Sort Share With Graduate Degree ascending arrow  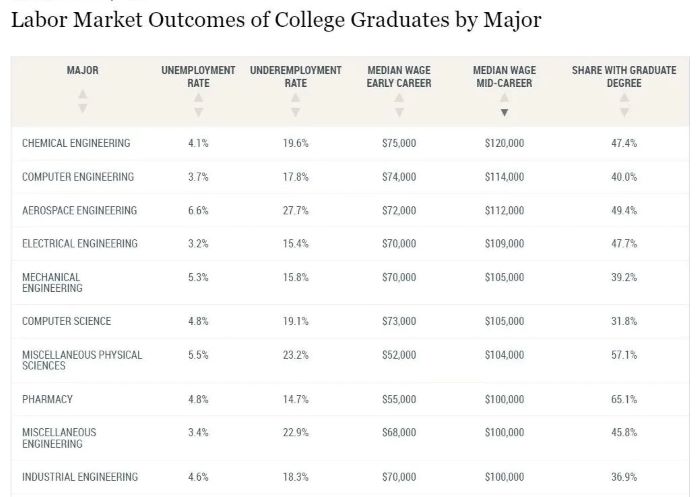click(x=624, y=98)
